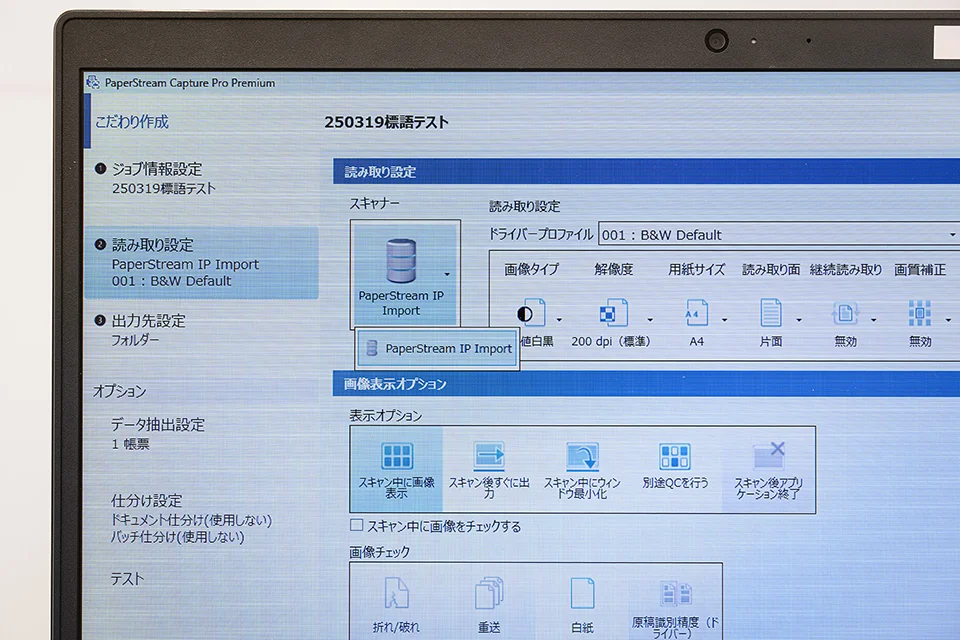Viewport: 960px width, 640px height.
Task: Click the 継続読み取り icon
Action: click(845, 313)
